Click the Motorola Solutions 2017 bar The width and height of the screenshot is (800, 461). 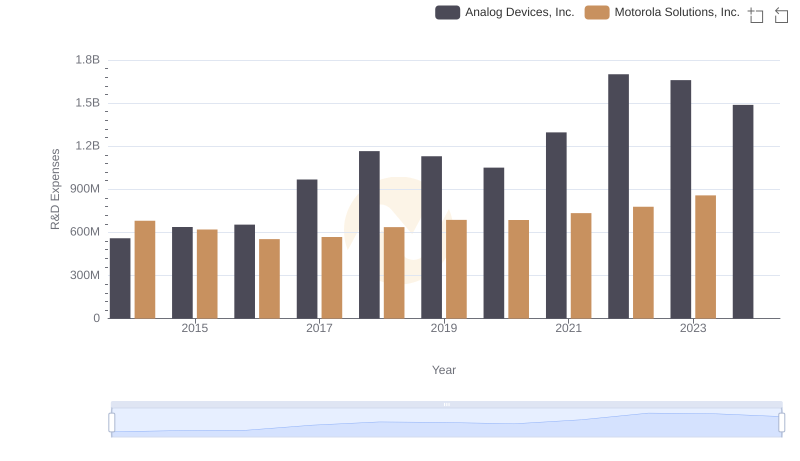click(x=332, y=278)
